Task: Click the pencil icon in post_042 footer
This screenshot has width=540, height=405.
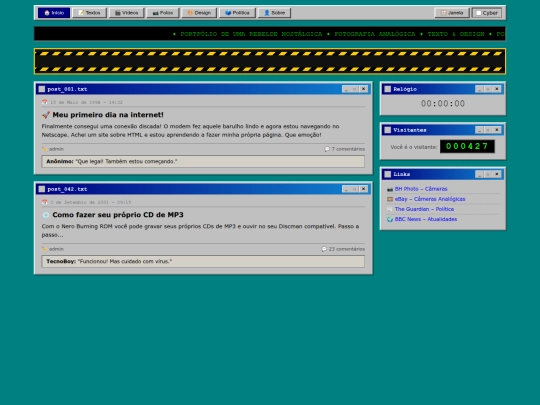Action: pos(44,249)
